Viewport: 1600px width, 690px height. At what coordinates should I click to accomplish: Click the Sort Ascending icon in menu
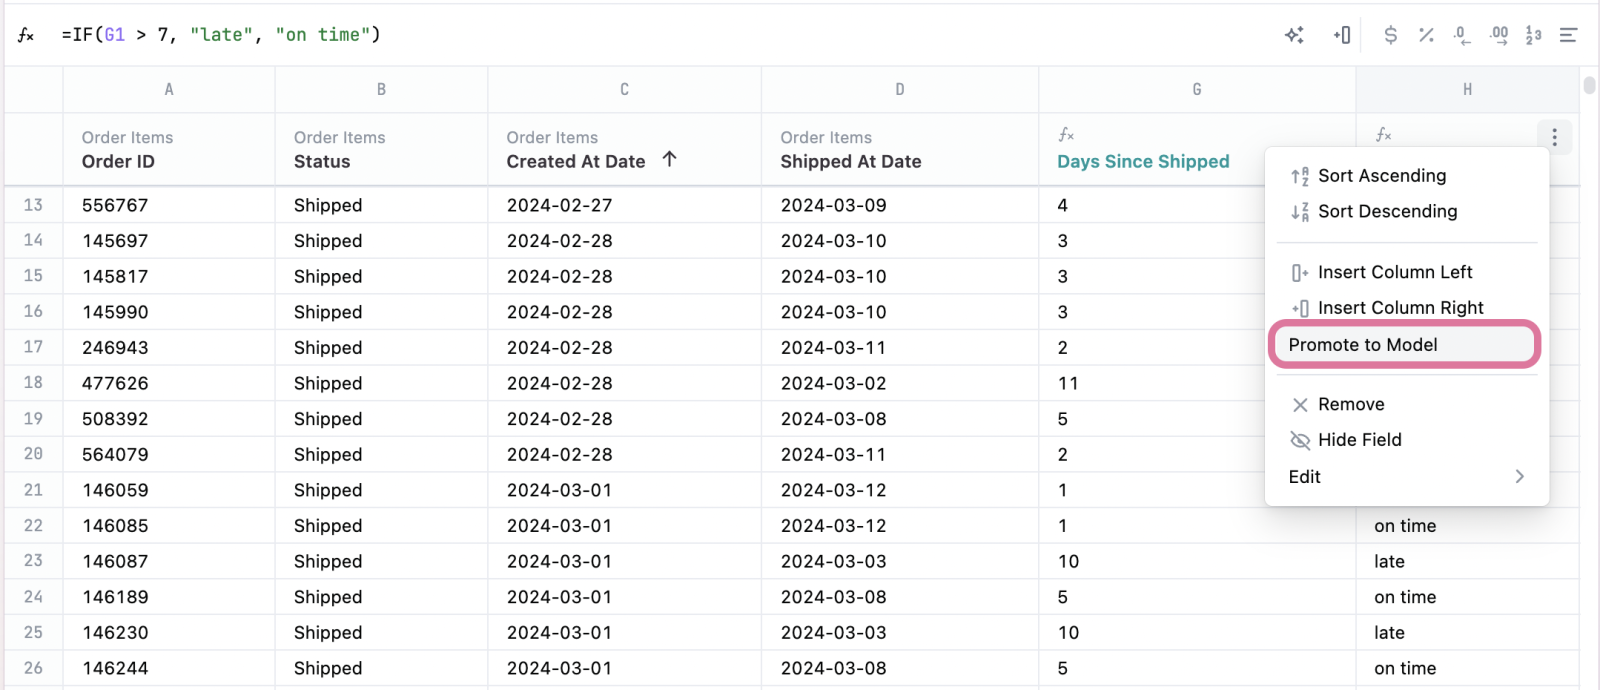(x=1300, y=176)
